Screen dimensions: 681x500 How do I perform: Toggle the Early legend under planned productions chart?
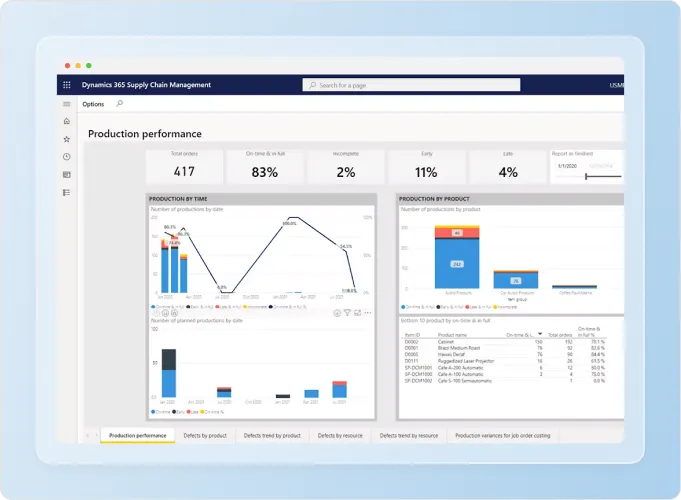point(179,412)
